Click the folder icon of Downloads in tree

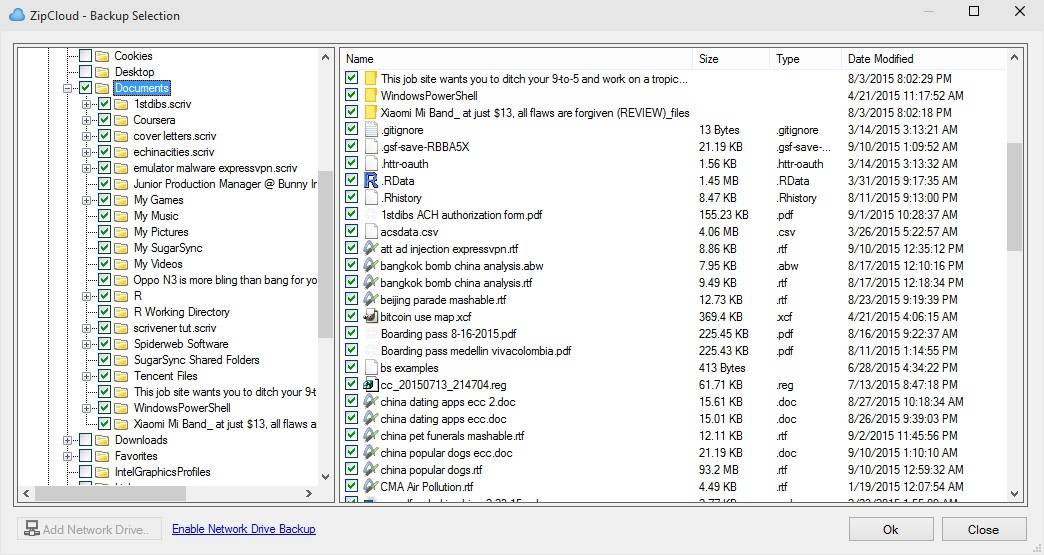102,440
